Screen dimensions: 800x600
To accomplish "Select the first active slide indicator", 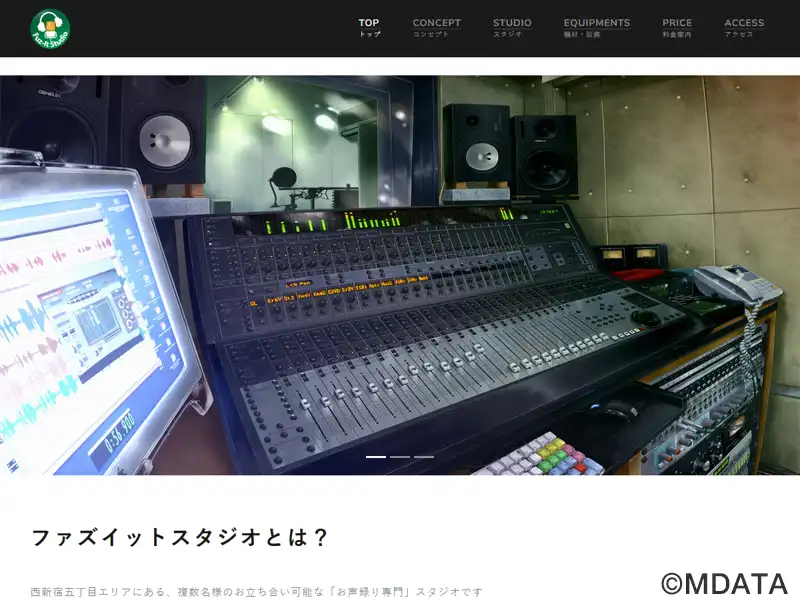I will (376, 456).
